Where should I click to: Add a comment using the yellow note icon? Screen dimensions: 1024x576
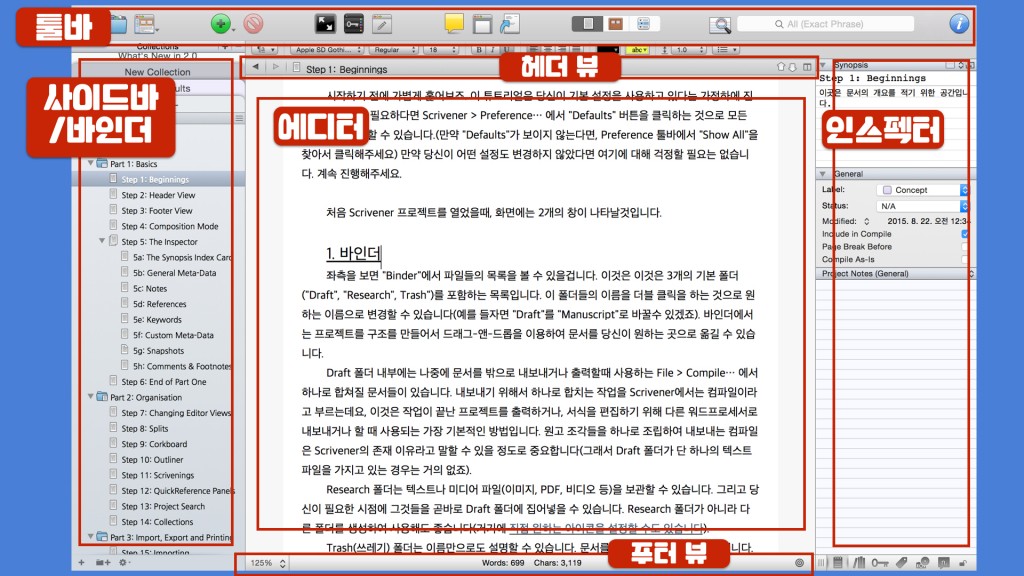click(453, 24)
